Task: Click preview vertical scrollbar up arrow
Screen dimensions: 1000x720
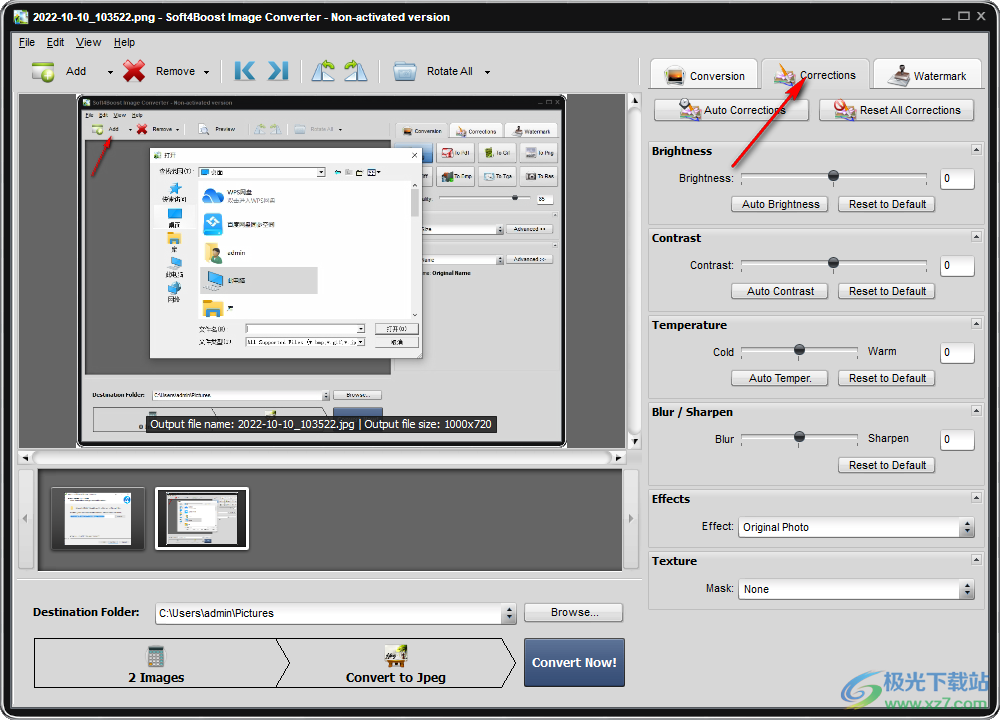Action: pyautogui.click(x=635, y=101)
